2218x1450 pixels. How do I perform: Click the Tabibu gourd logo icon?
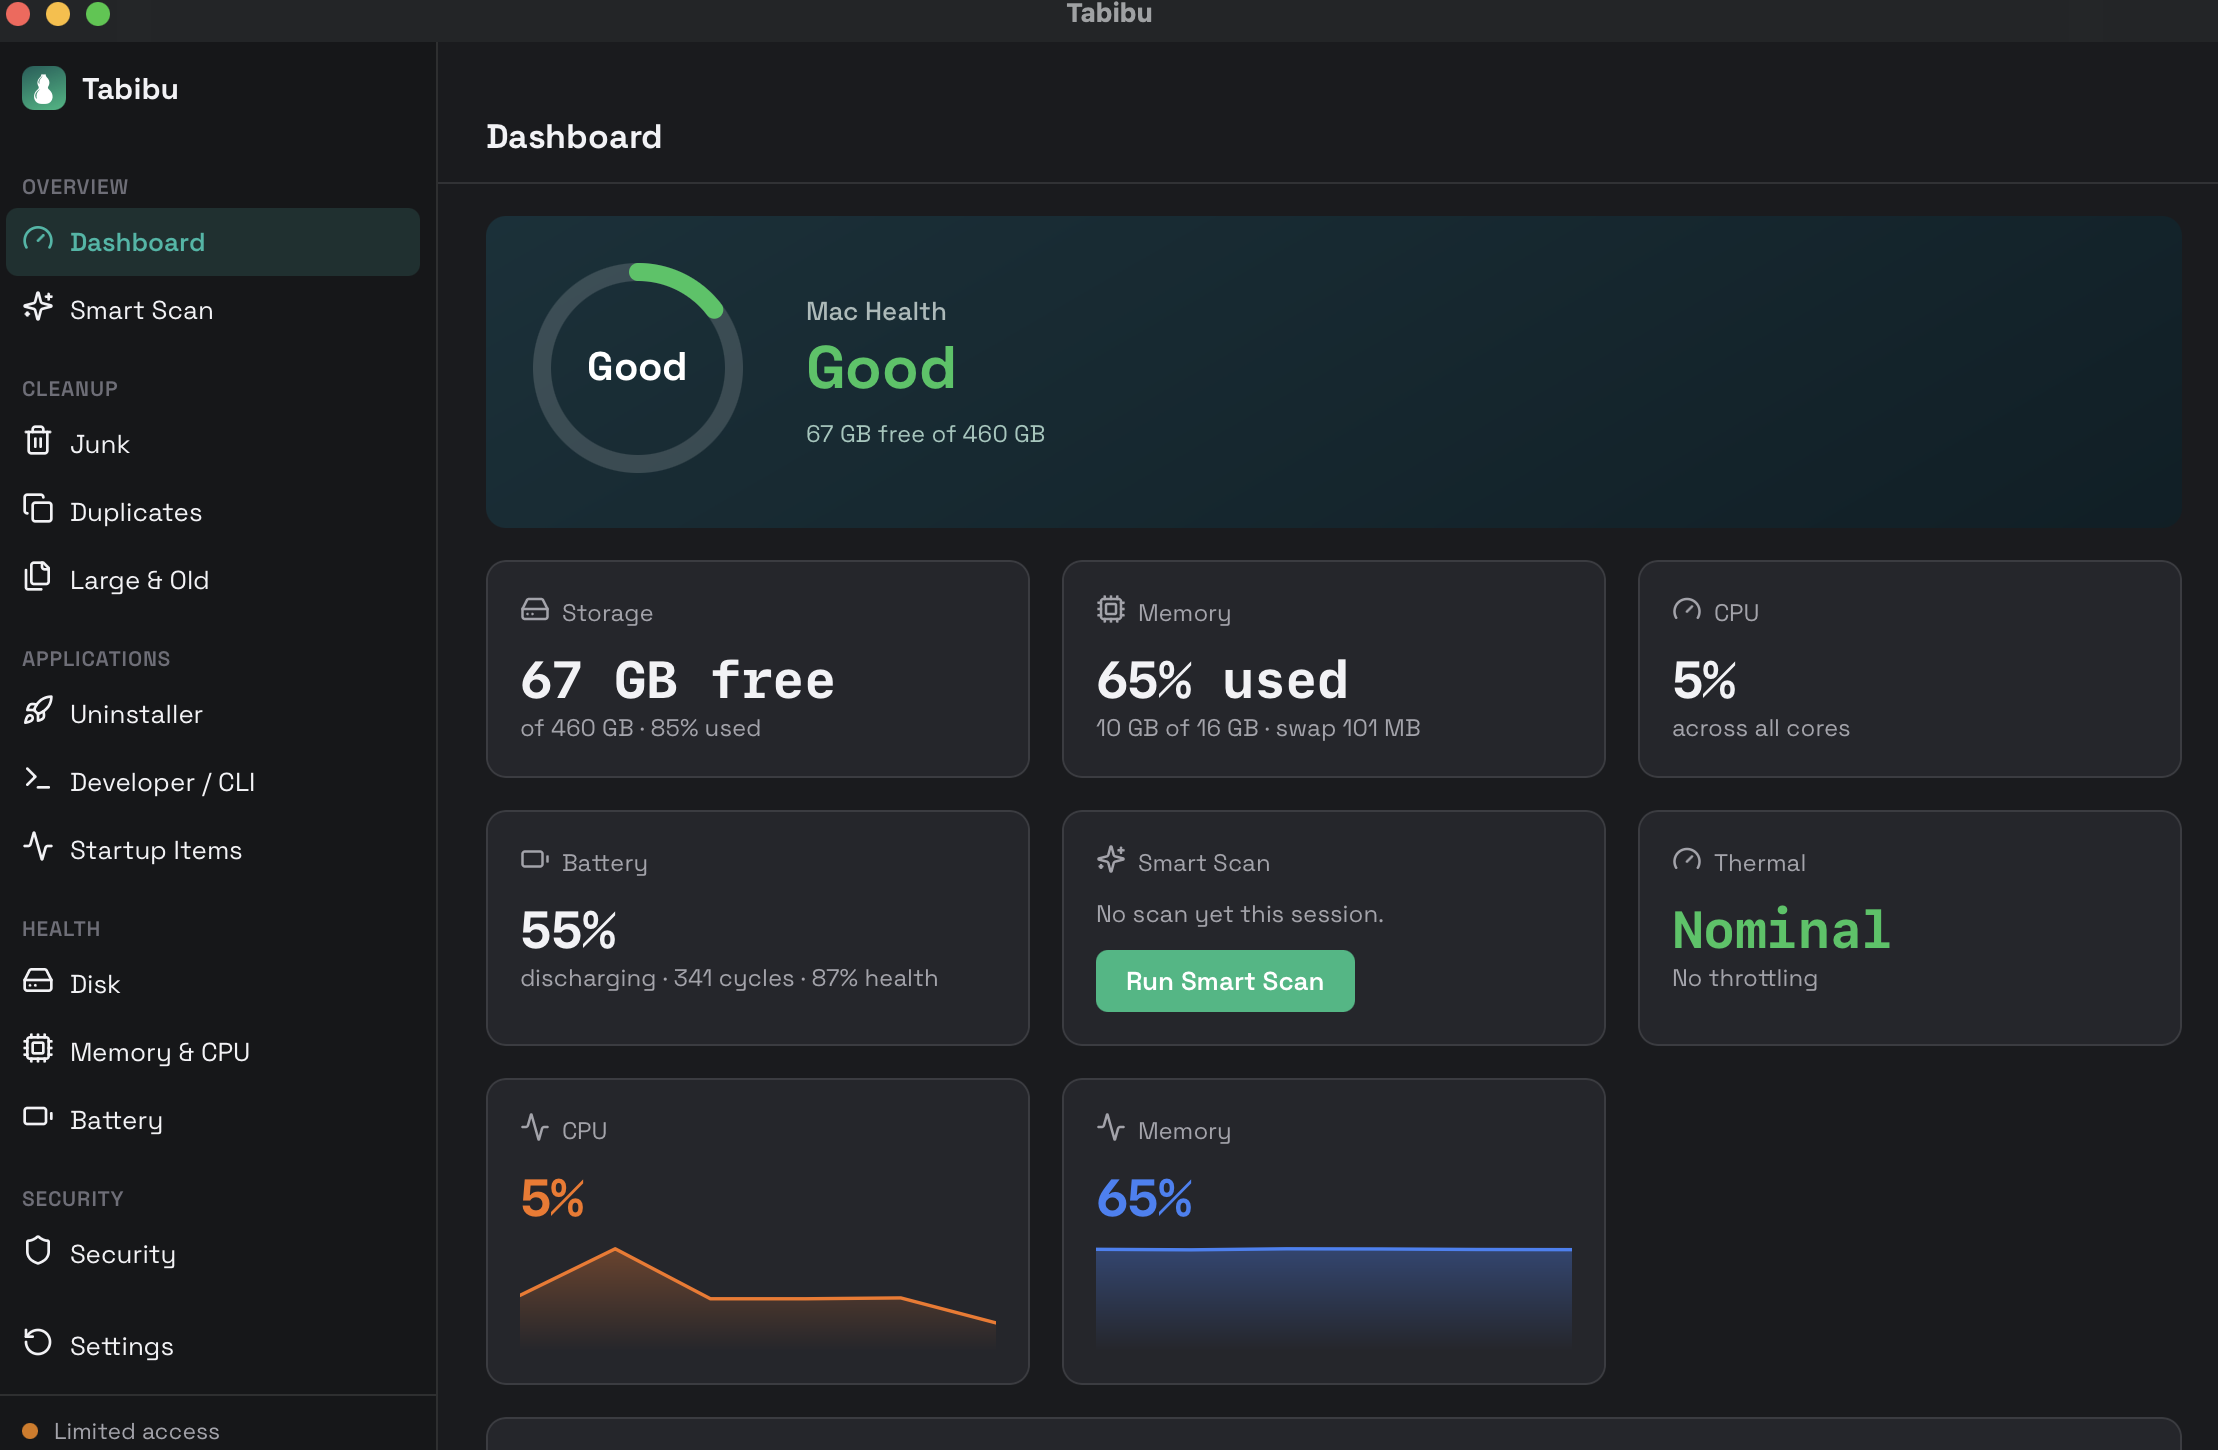[44, 89]
